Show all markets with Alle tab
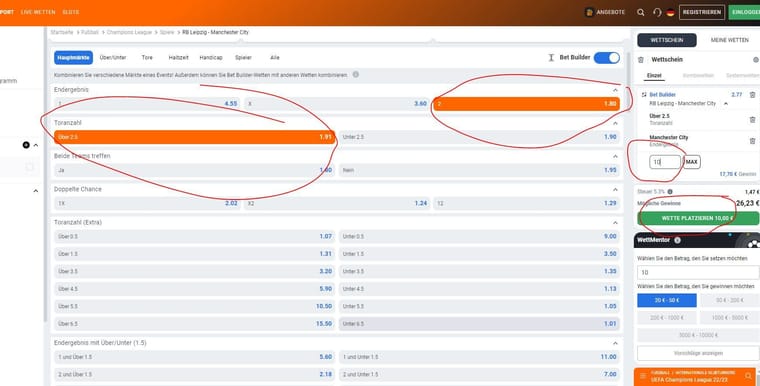Image resolution: width=760 pixels, height=386 pixels. click(x=275, y=58)
